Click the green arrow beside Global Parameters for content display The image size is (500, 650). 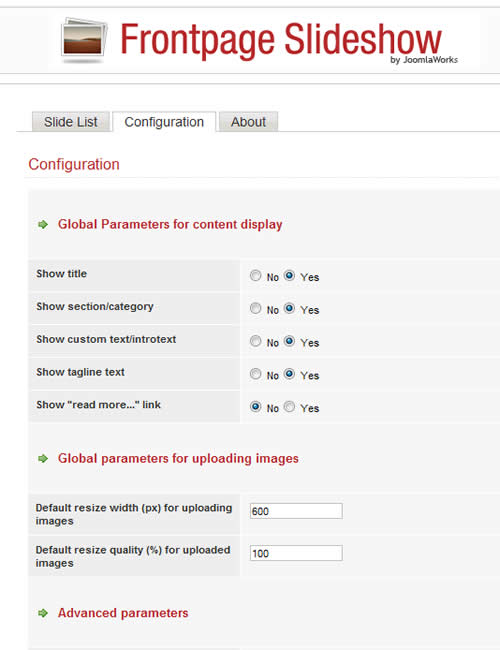[x=43, y=225]
